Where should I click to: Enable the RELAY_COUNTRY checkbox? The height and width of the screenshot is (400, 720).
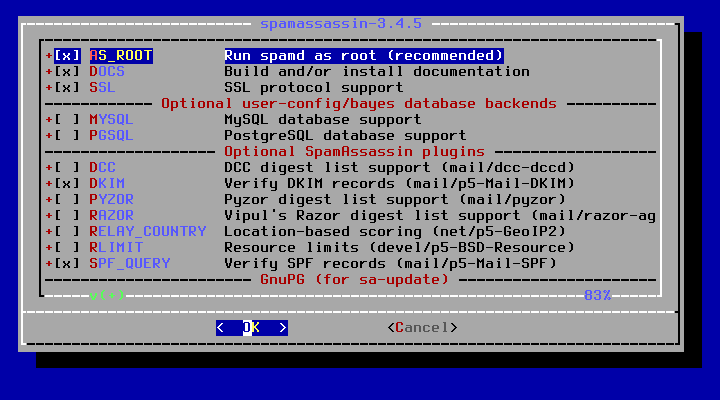click(68, 231)
